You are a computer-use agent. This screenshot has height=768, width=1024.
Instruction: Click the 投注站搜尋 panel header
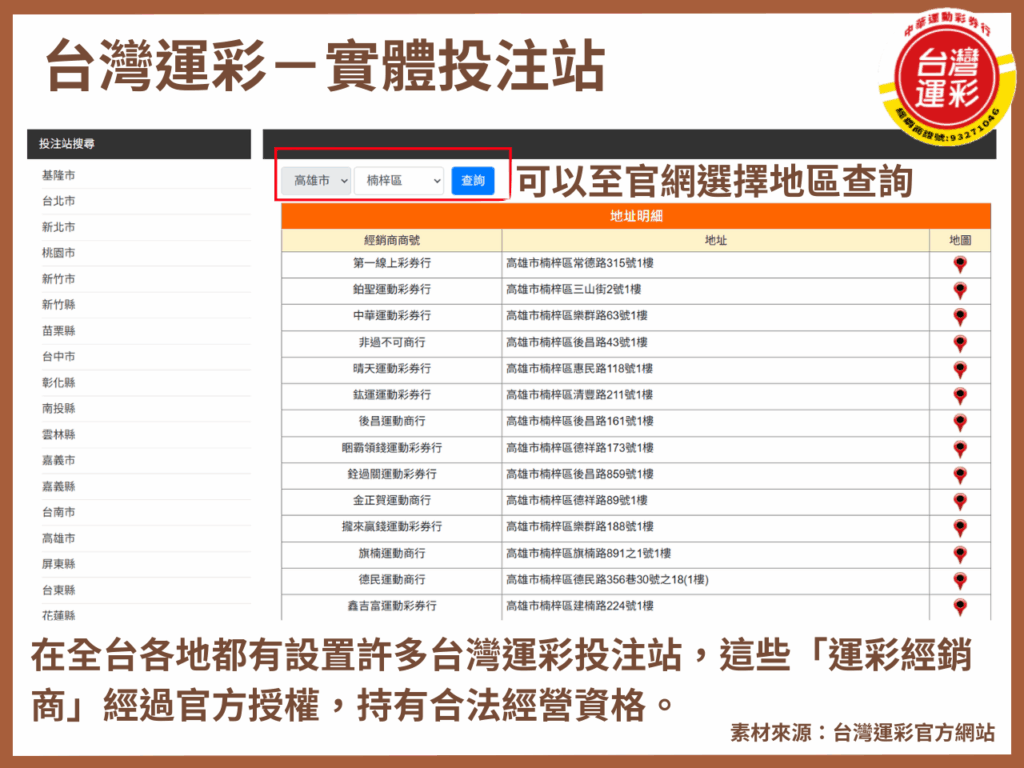pyautogui.click(x=139, y=144)
